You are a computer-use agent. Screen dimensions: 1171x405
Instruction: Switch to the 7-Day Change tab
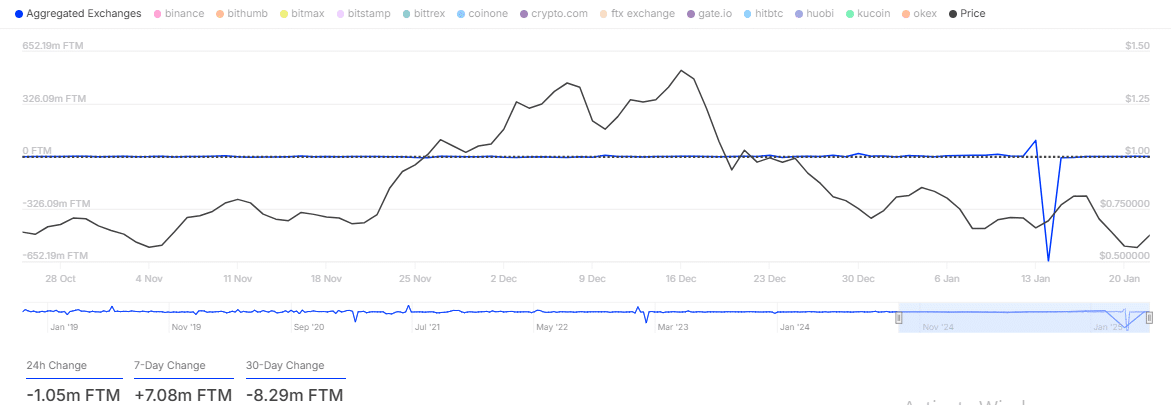click(x=169, y=366)
